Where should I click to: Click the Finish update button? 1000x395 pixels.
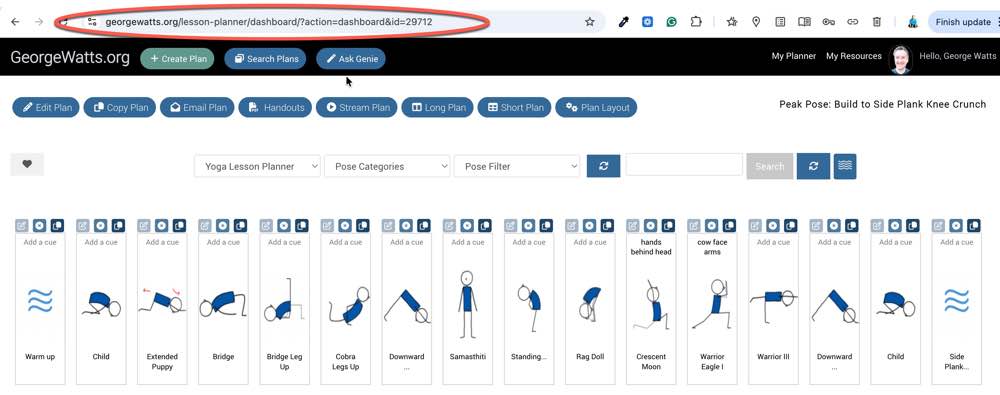[x=963, y=22]
